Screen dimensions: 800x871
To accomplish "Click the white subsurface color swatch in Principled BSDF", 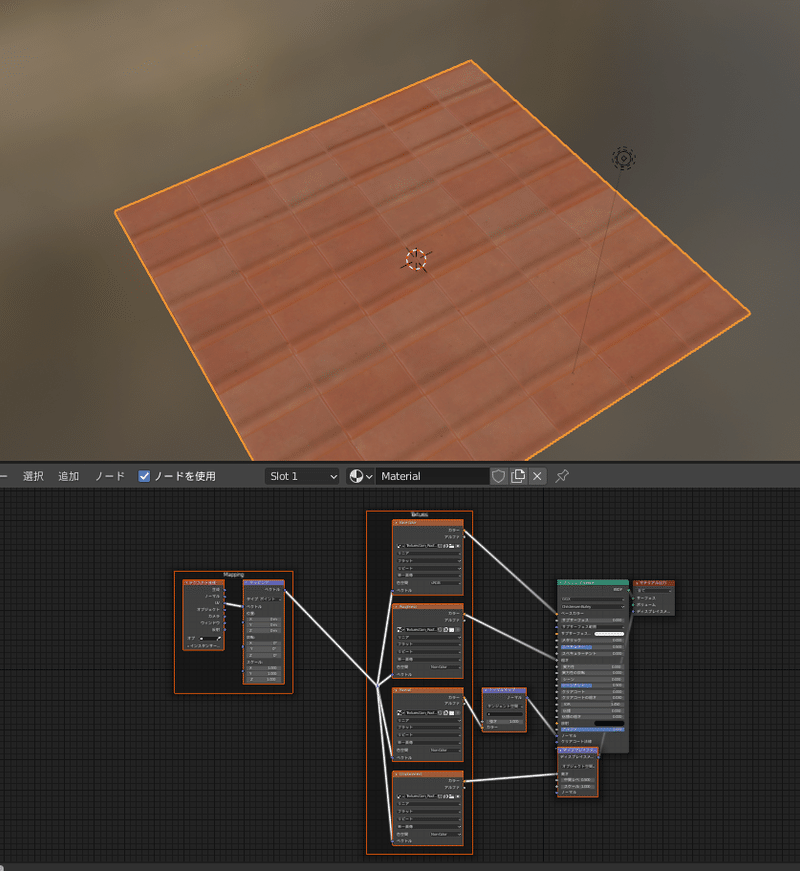I will (609, 634).
